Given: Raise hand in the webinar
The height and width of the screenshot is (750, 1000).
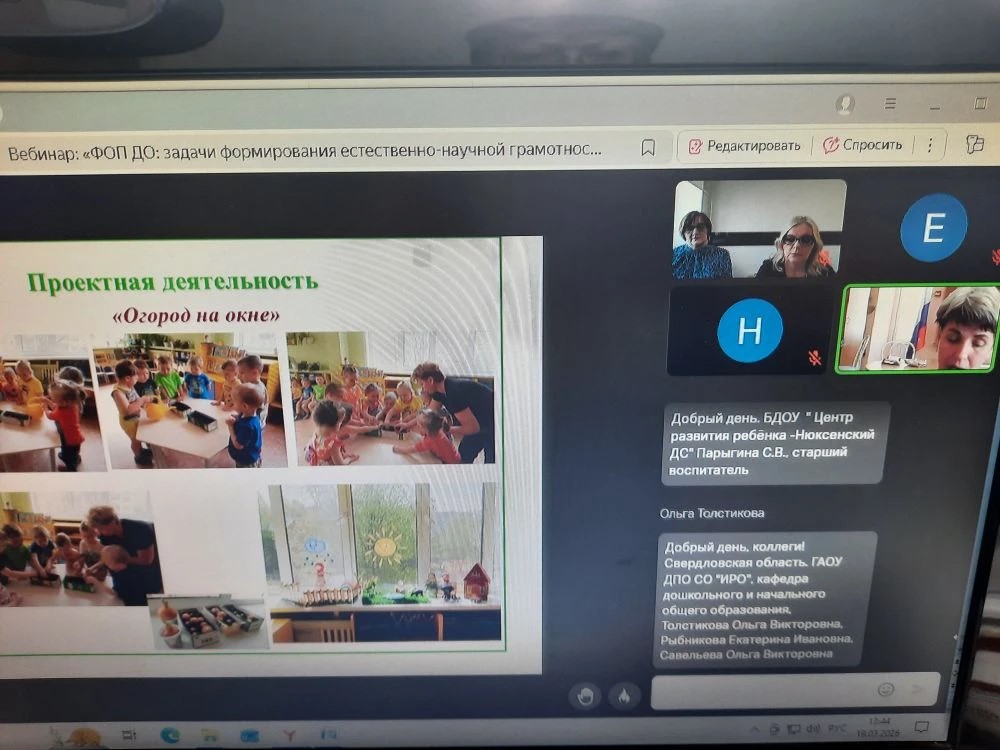Looking at the screenshot, I should pos(587,695).
